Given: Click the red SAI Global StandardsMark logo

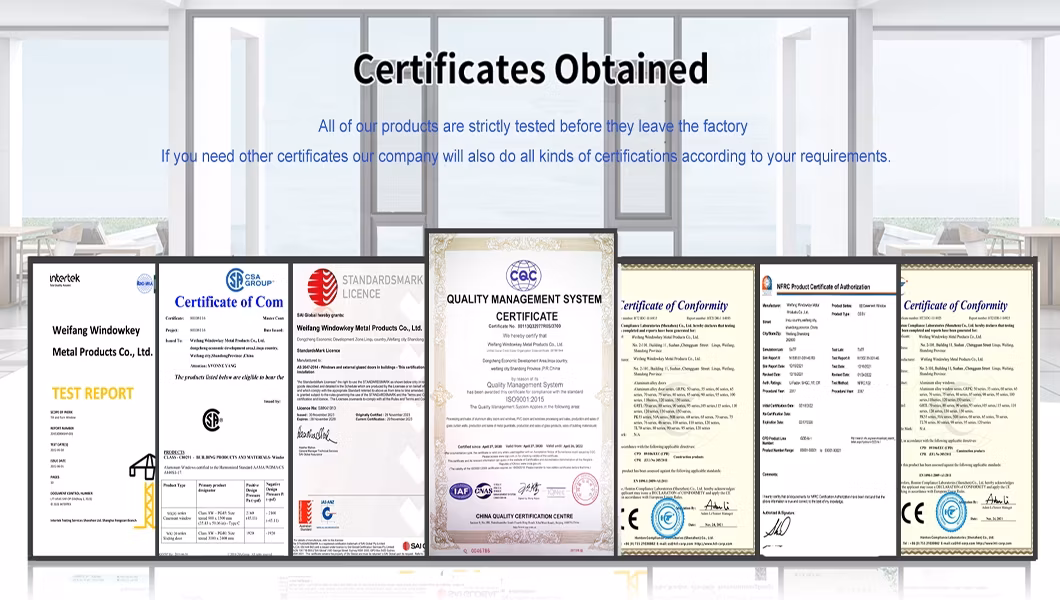Looking at the screenshot, I should (322, 286).
